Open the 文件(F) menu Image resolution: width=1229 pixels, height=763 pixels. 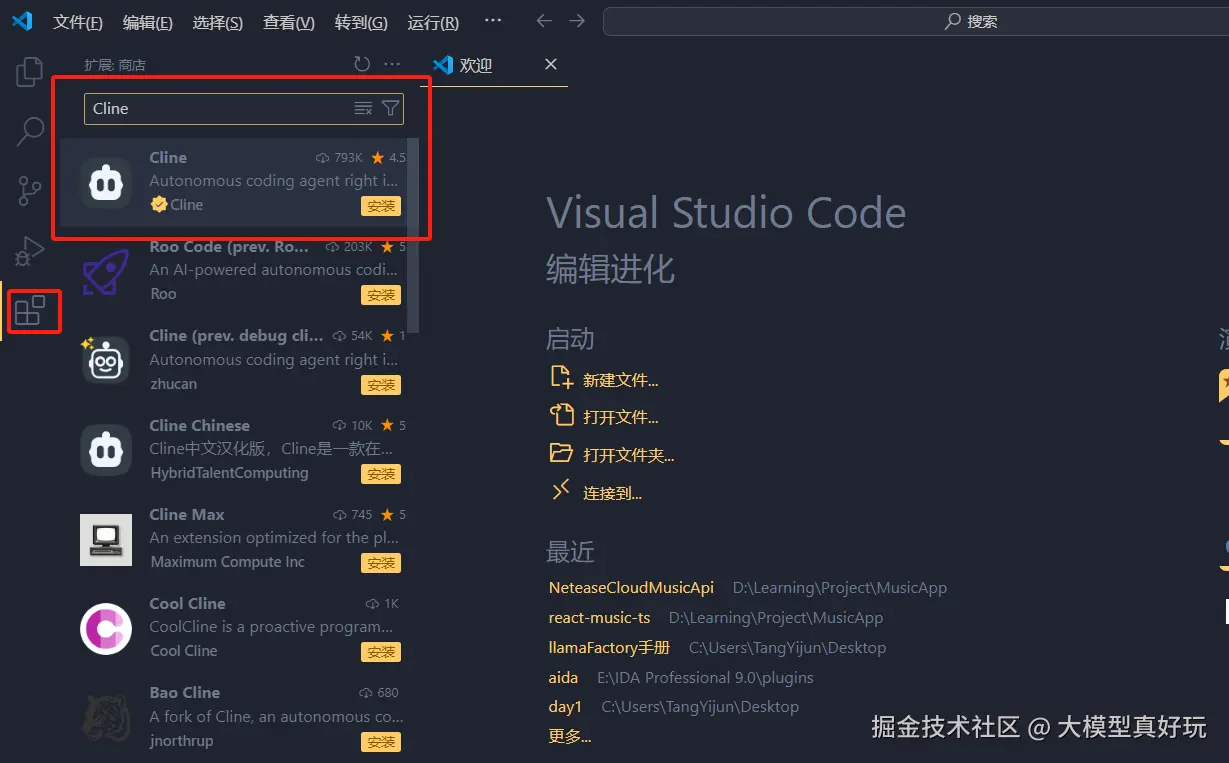click(77, 22)
